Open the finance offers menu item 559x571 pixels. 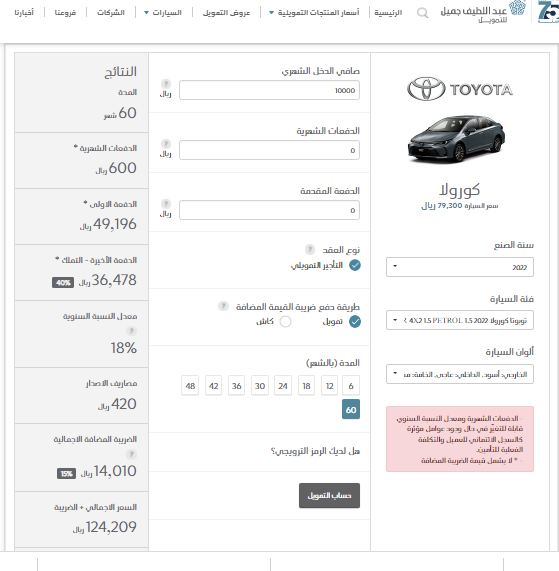(x=226, y=12)
